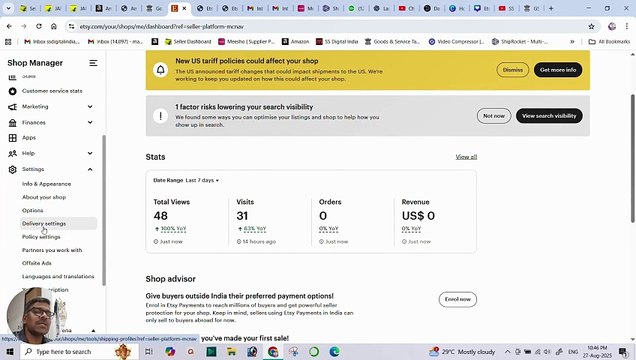Open Offsite Ads settings
The width and height of the screenshot is (636, 360).
click(37, 263)
